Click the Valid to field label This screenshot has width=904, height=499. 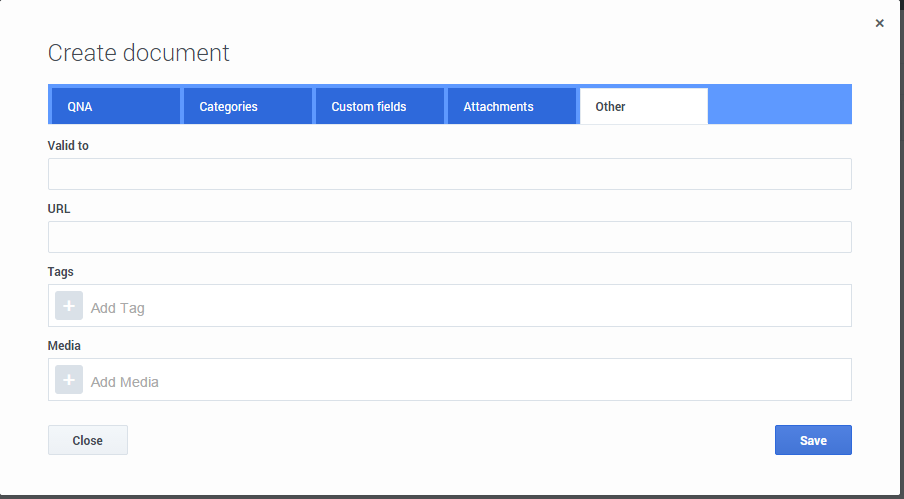tap(68, 146)
